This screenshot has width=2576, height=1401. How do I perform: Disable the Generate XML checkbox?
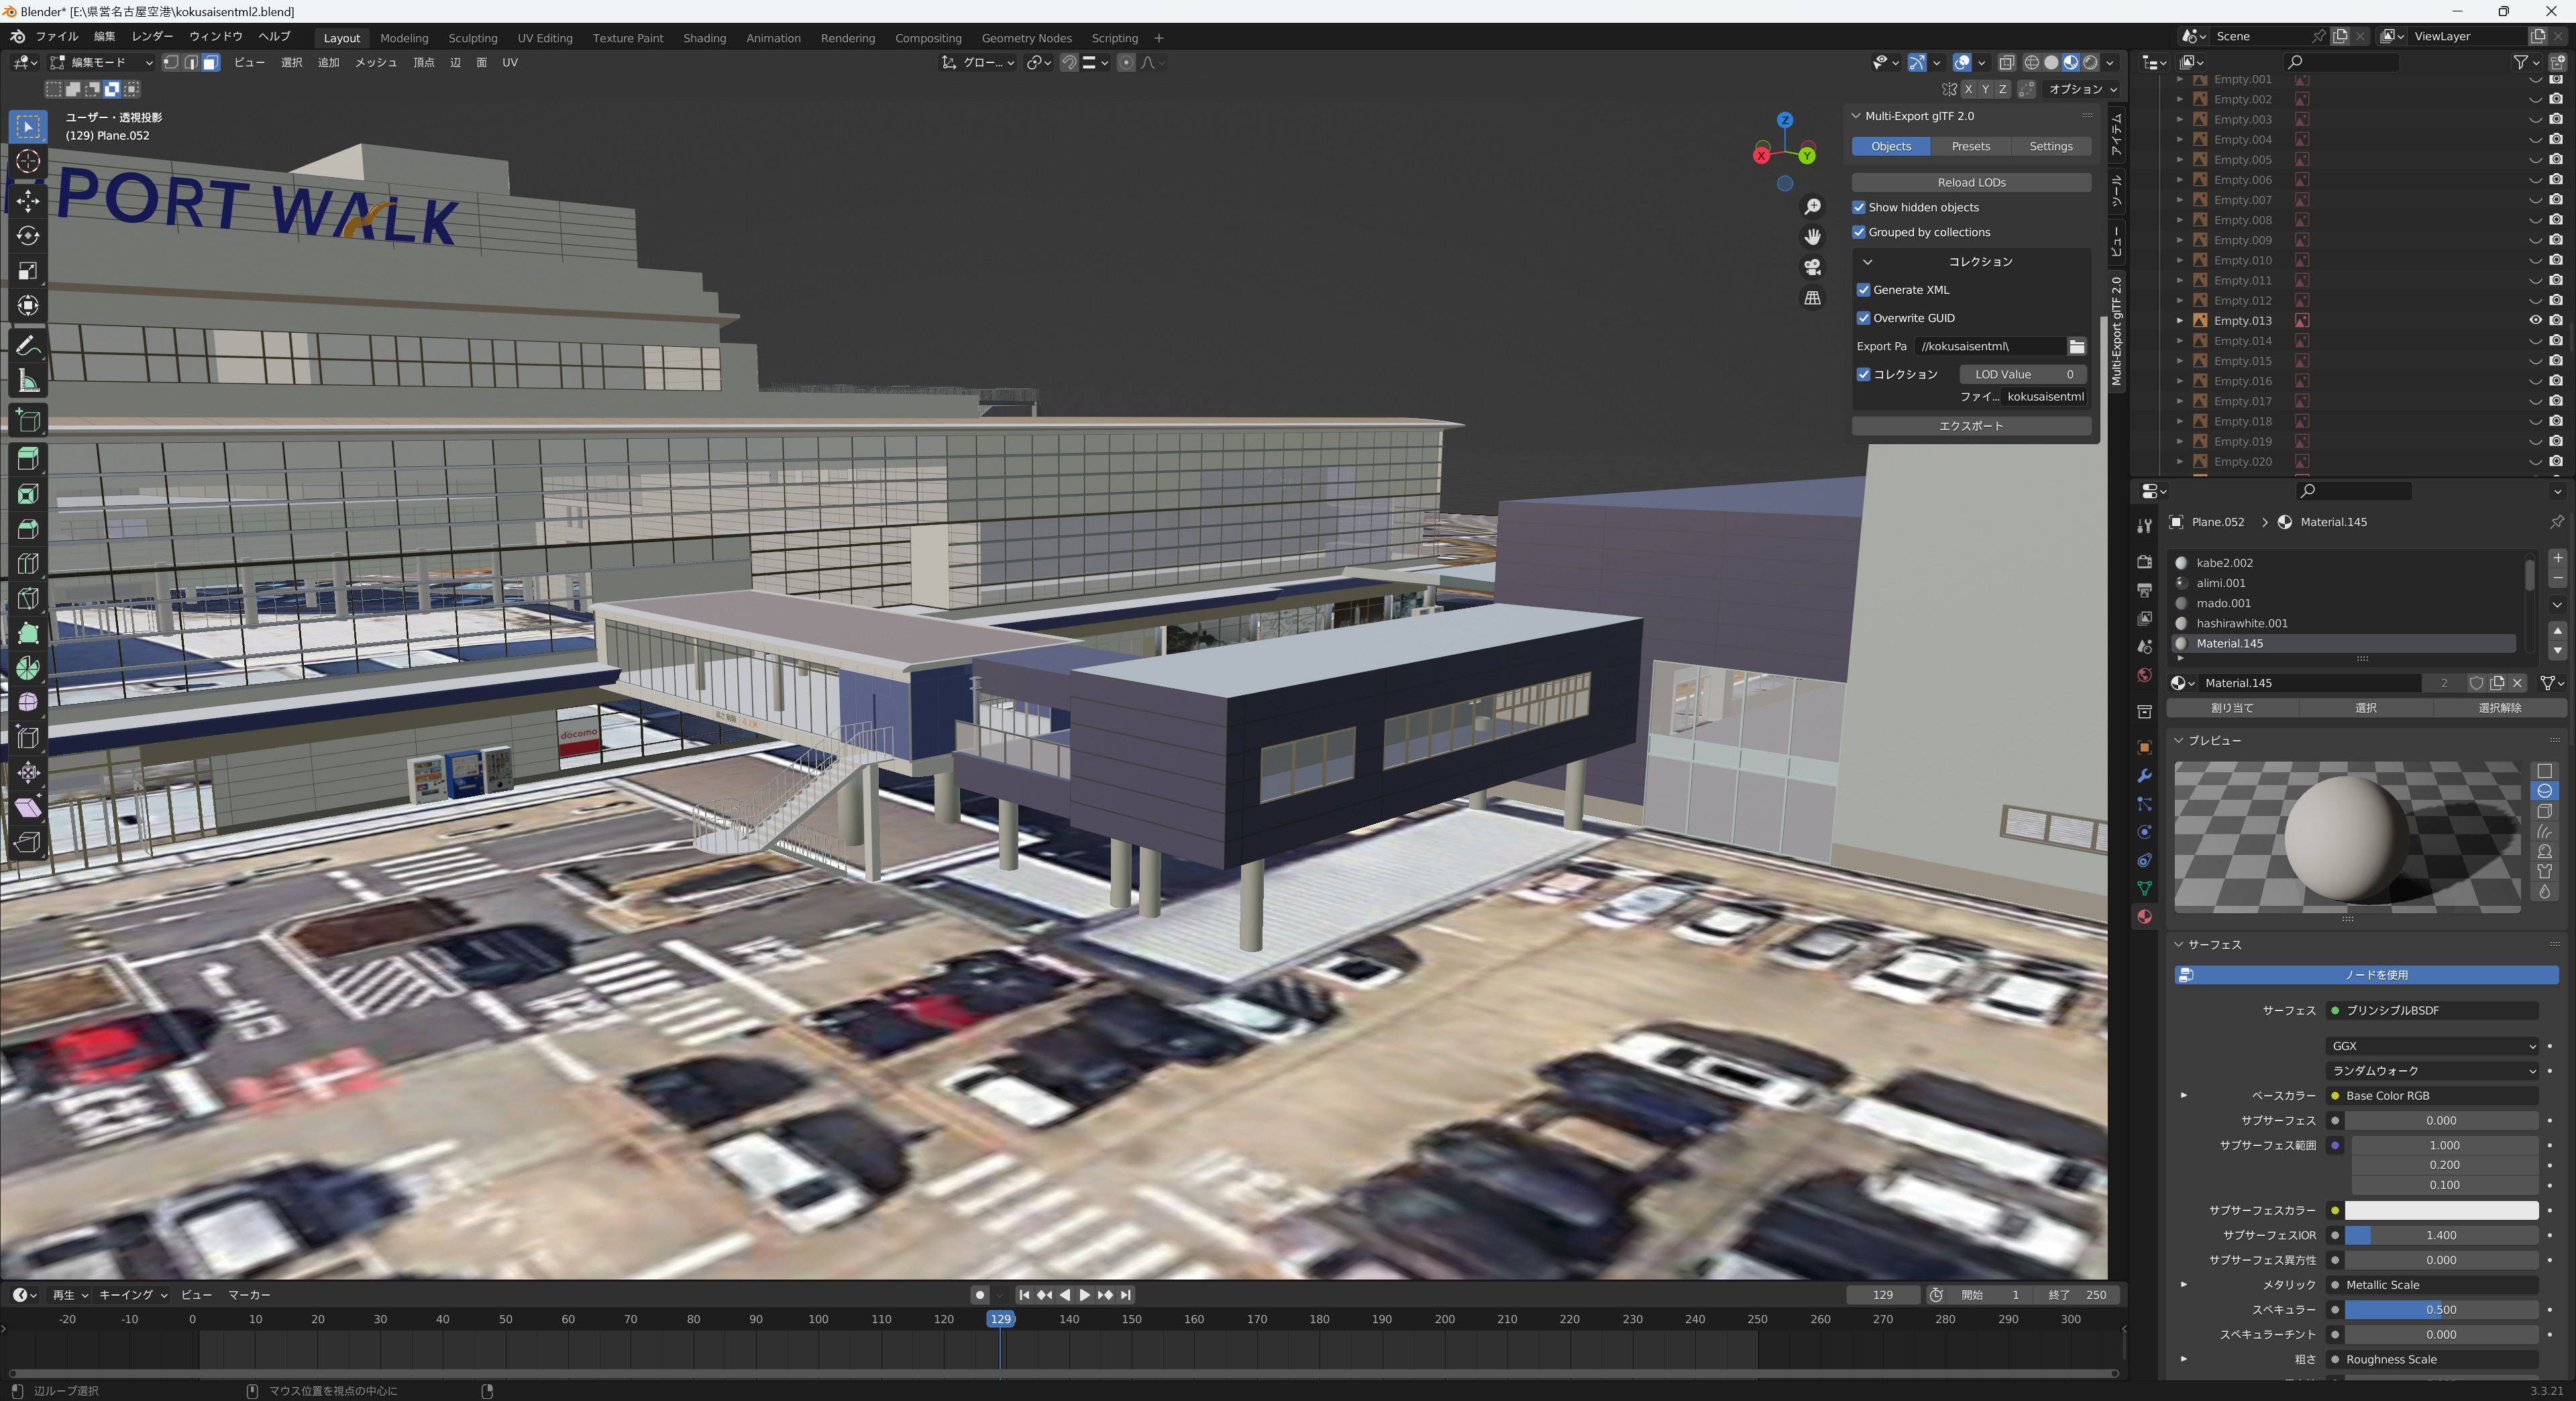pyautogui.click(x=1864, y=290)
